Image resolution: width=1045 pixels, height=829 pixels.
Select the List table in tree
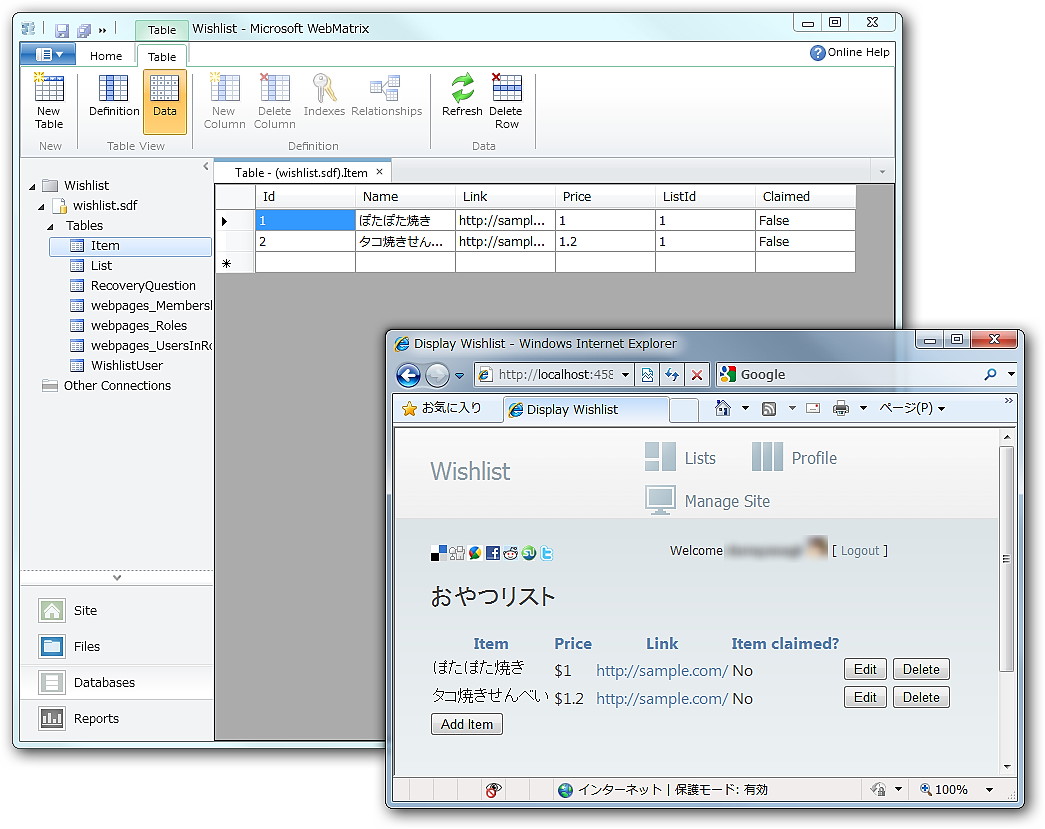click(101, 266)
